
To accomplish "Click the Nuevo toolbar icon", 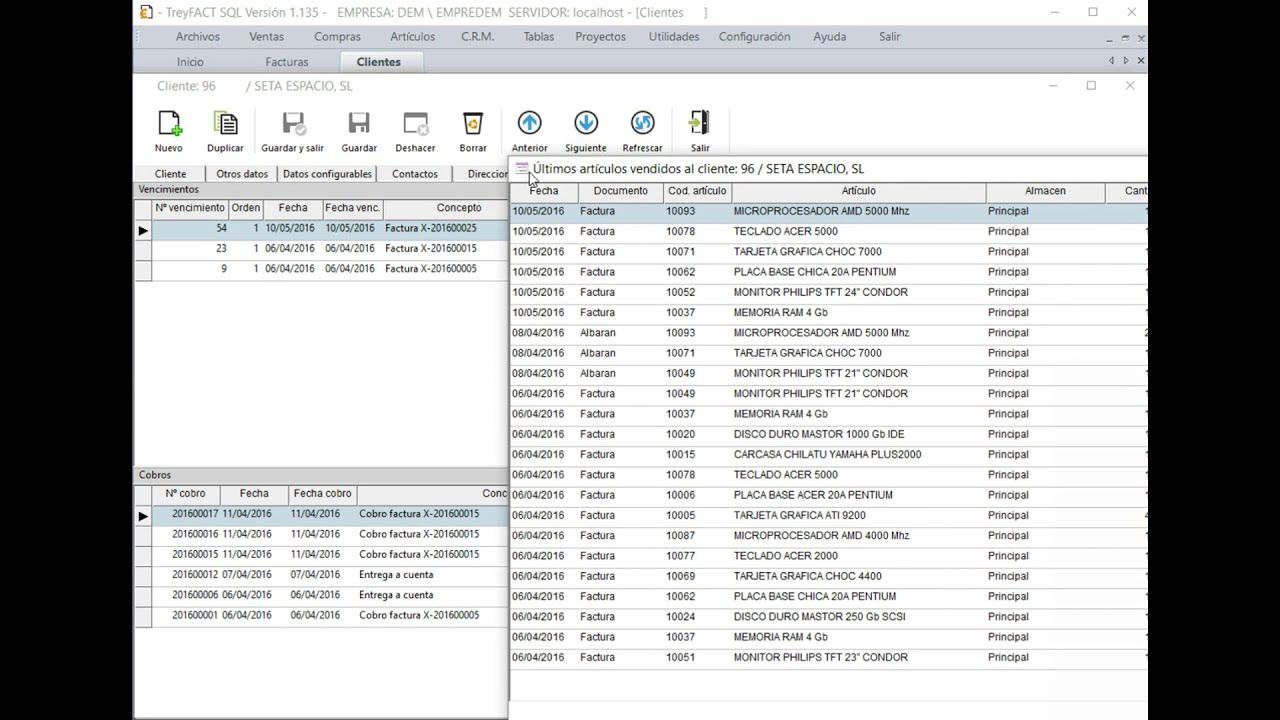I will [169, 124].
